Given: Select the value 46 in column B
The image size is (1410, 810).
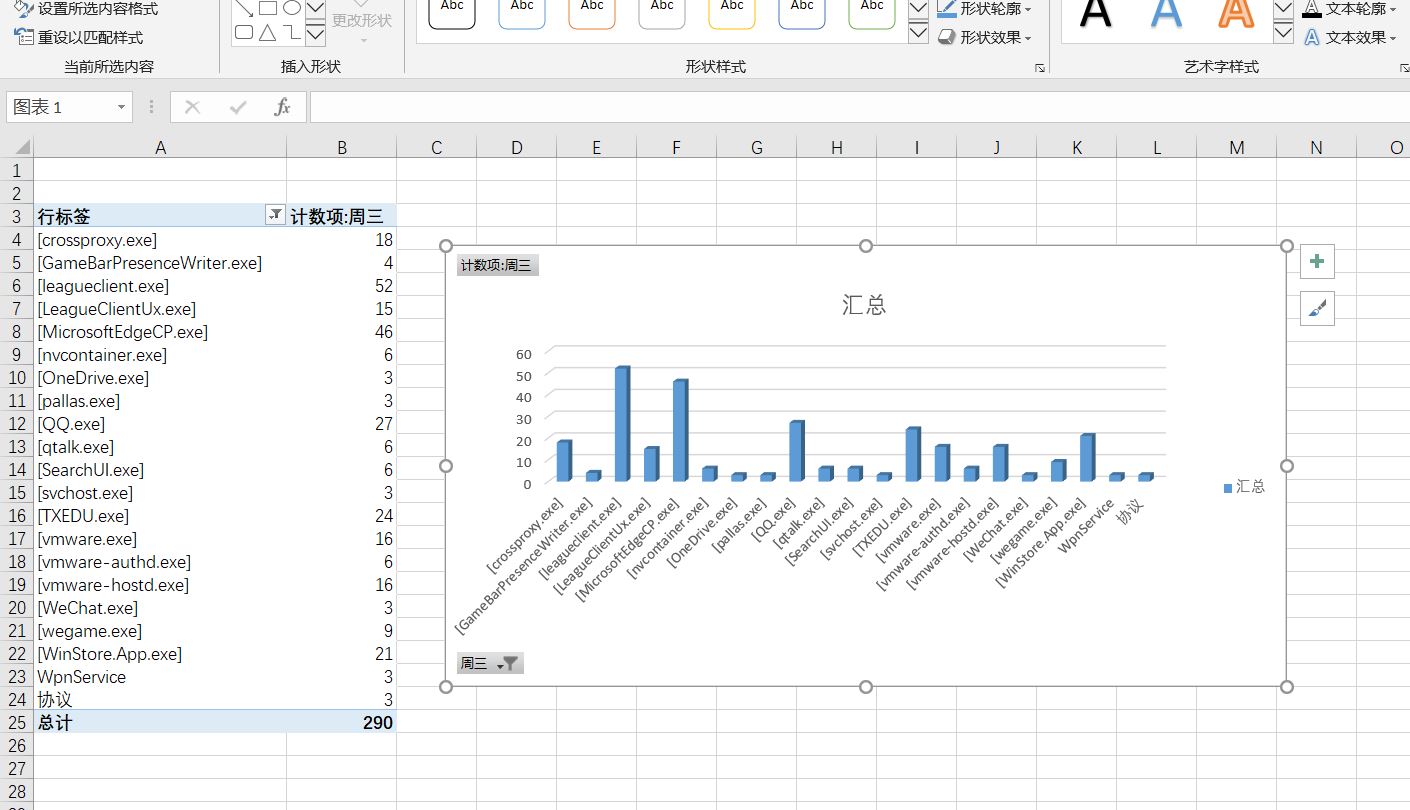Looking at the screenshot, I should pyautogui.click(x=341, y=332).
